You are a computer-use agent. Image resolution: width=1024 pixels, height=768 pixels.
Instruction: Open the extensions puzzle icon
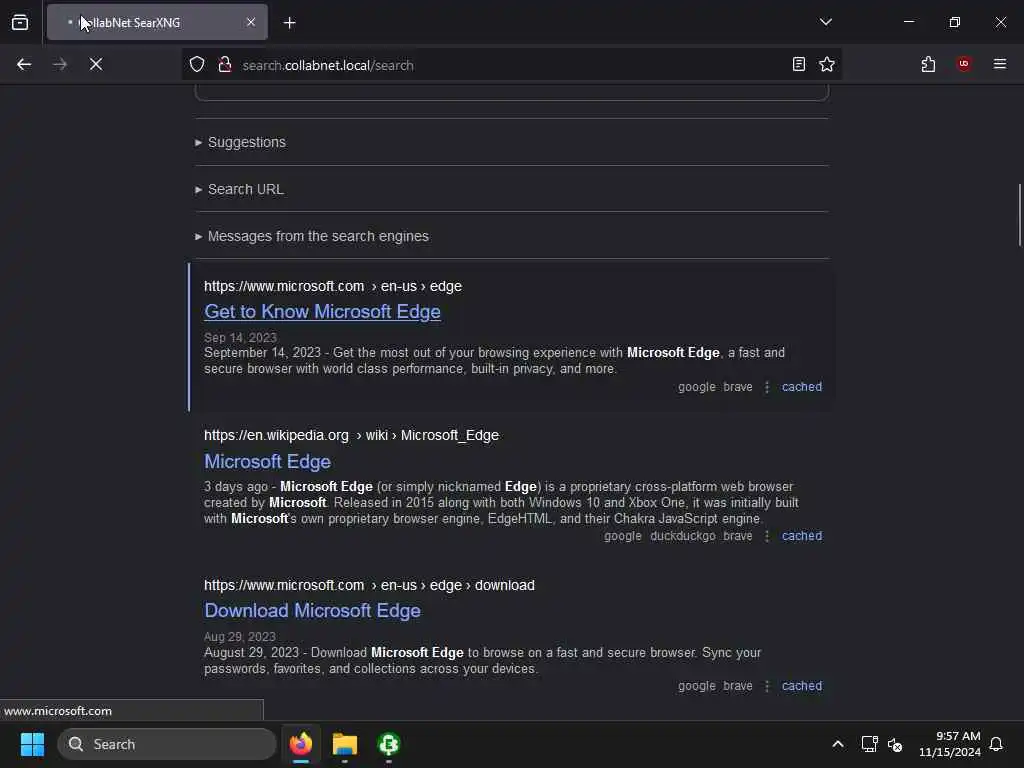pos(928,65)
